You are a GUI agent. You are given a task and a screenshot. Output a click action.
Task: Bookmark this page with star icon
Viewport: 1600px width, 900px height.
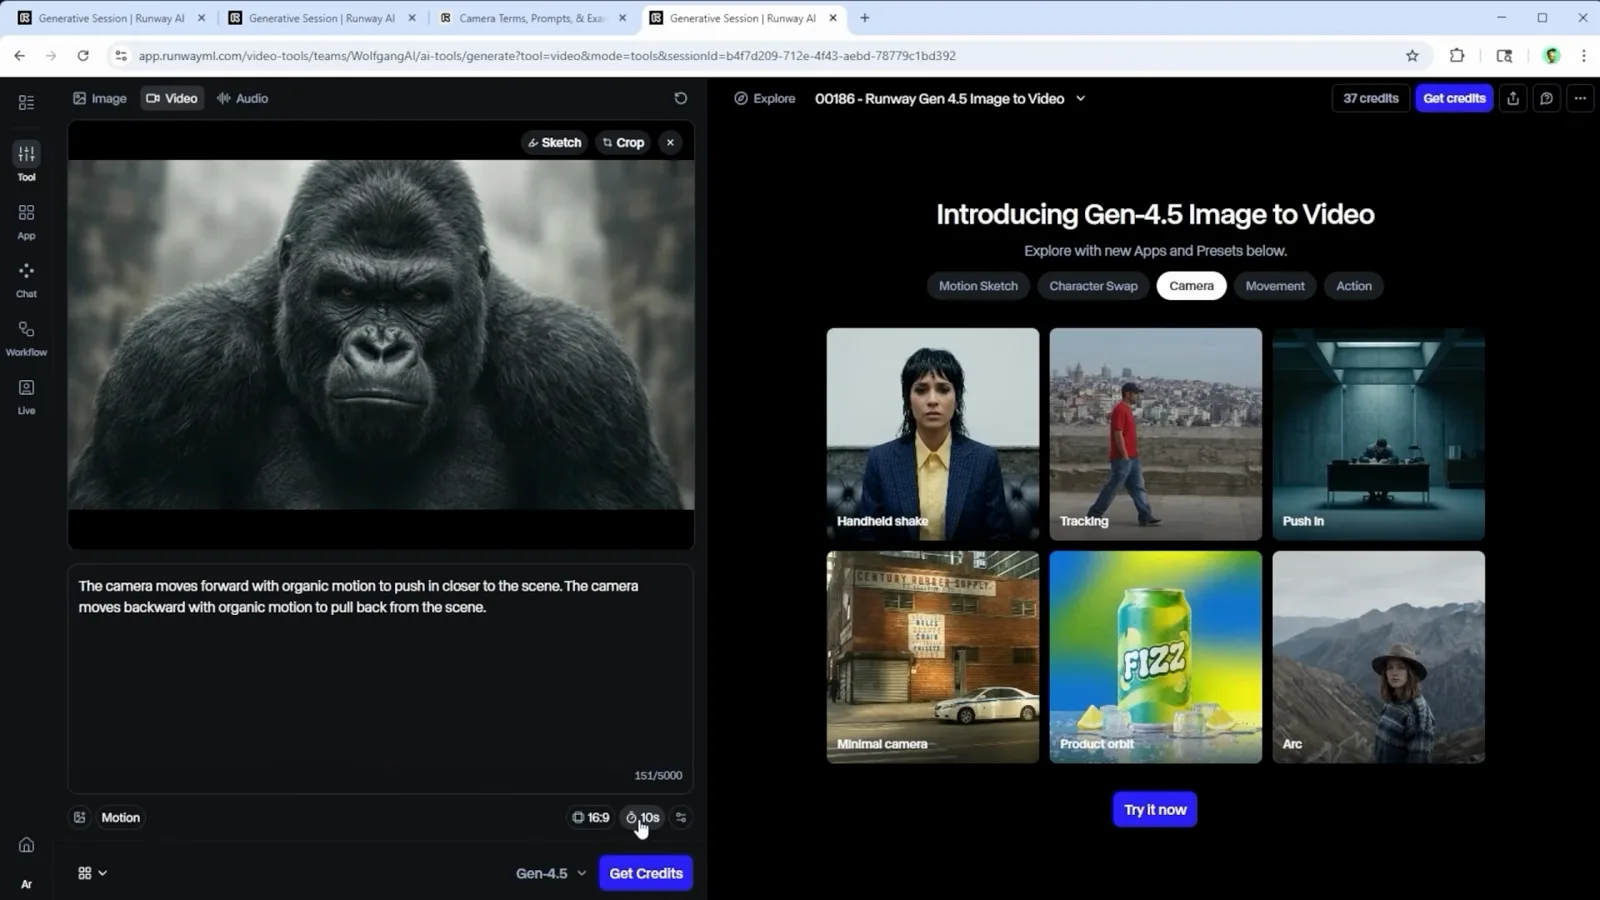coord(1412,56)
